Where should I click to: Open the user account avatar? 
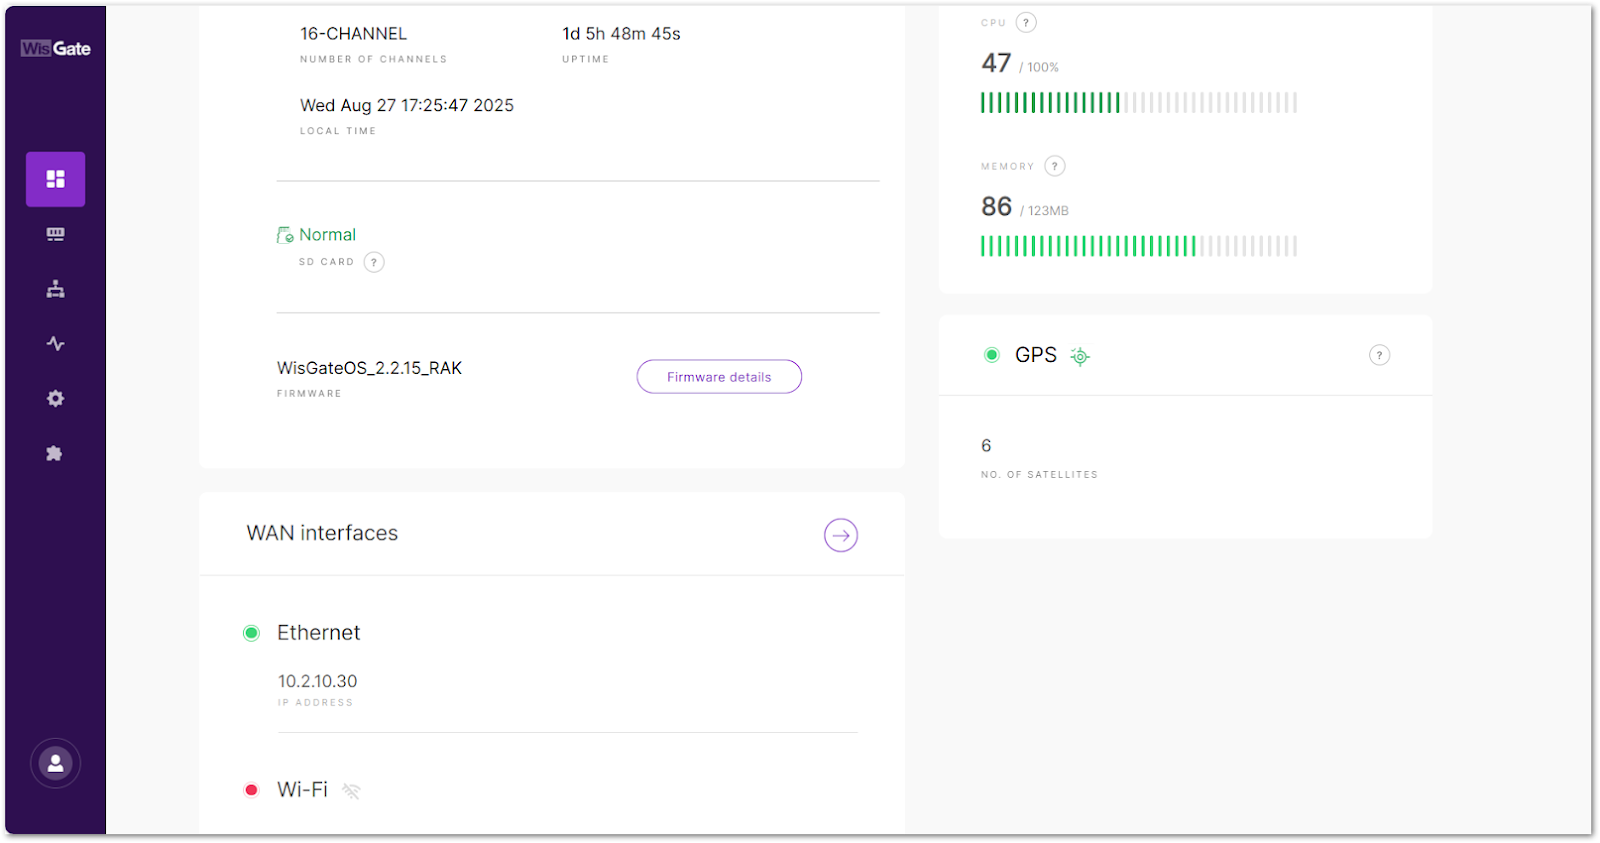click(56, 764)
